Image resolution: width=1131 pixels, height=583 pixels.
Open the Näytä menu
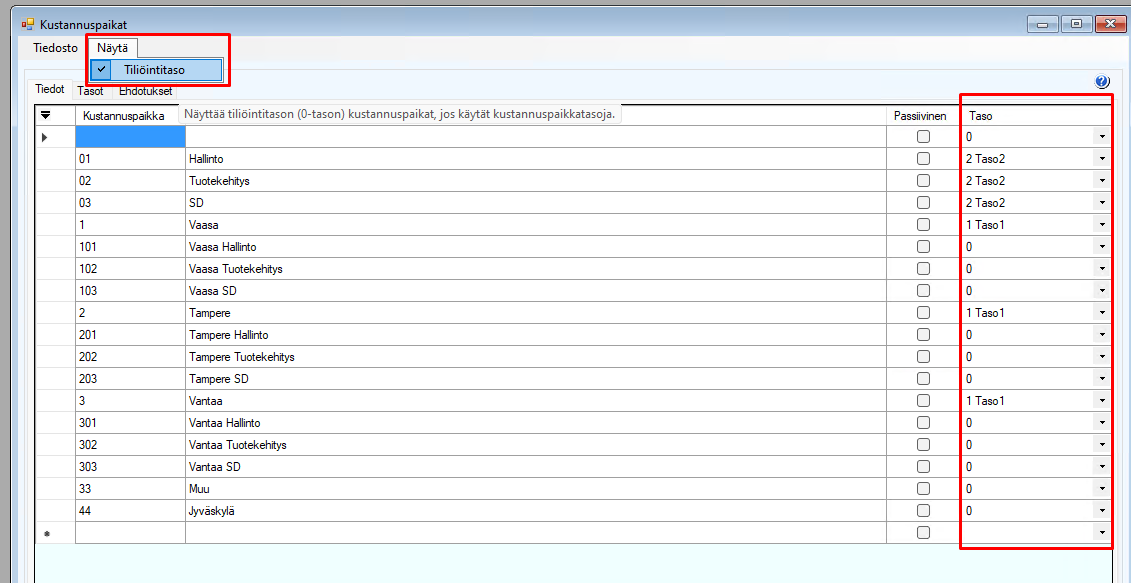click(112, 47)
